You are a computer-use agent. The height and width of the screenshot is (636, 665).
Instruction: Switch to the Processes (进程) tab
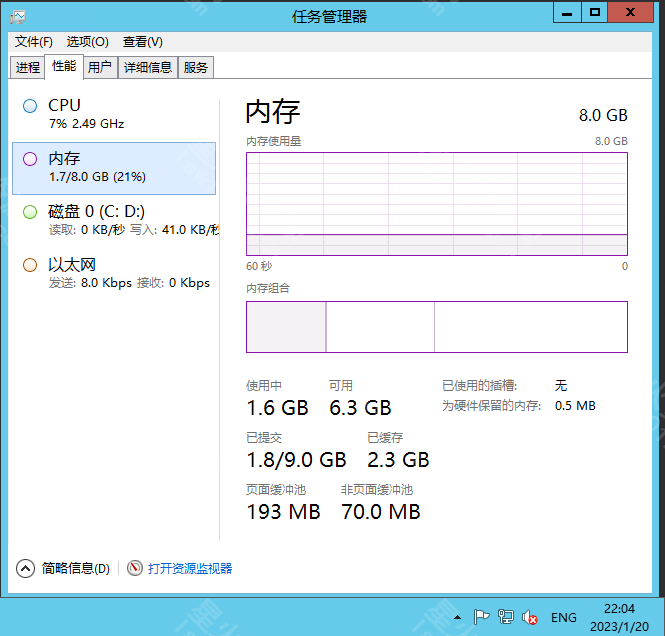point(28,67)
